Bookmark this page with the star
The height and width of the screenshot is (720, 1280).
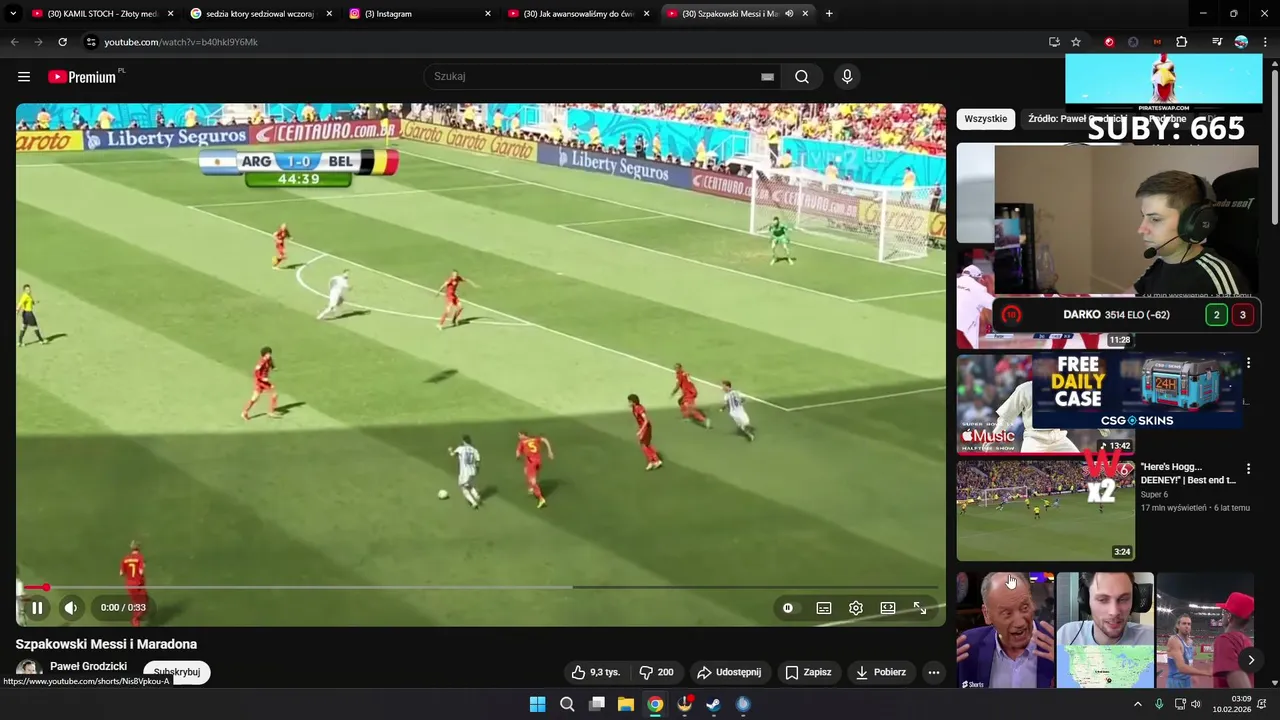coord(1076,42)
